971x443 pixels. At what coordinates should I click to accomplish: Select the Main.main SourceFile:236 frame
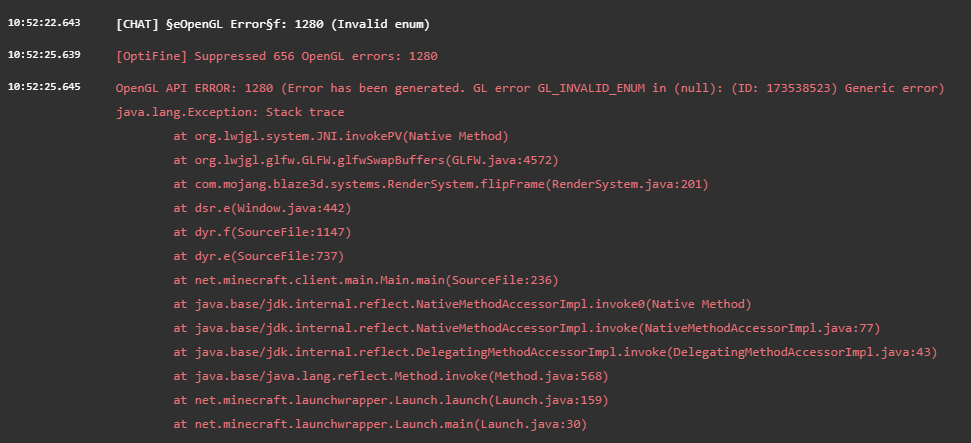pos(365,280)
